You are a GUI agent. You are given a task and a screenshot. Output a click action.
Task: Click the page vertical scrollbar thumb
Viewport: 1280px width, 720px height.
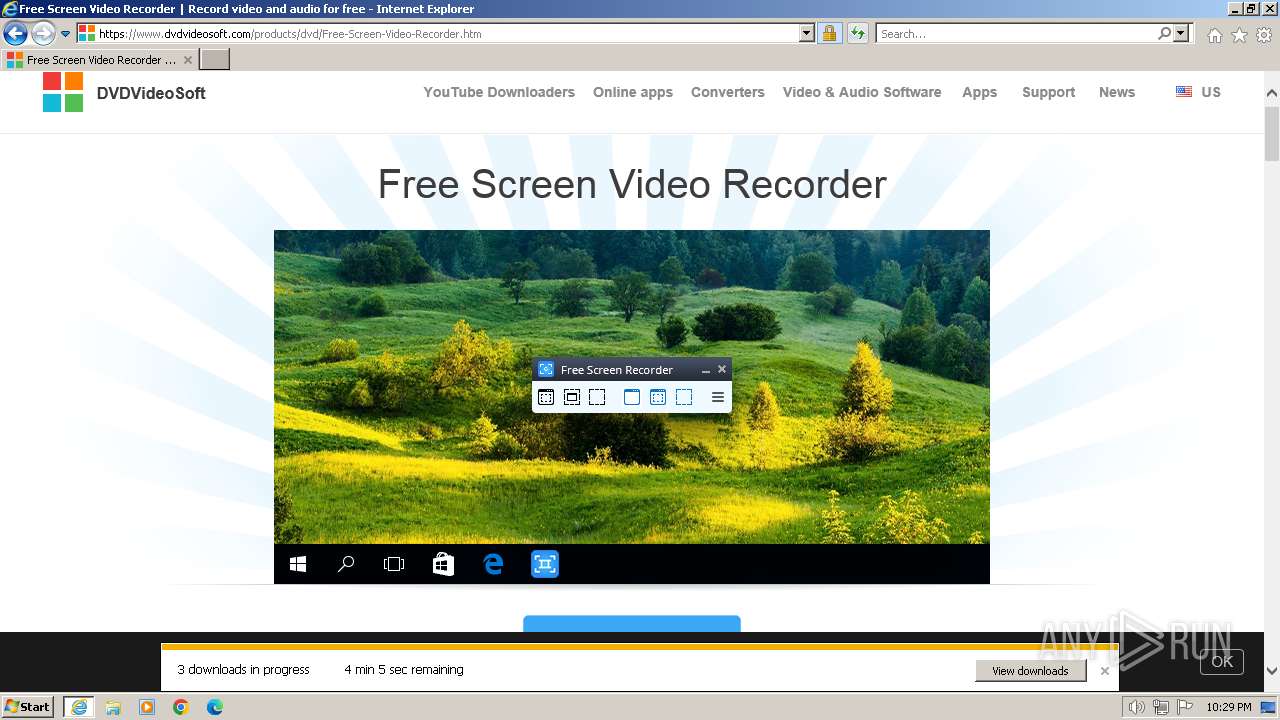[x=1272, y=135]
